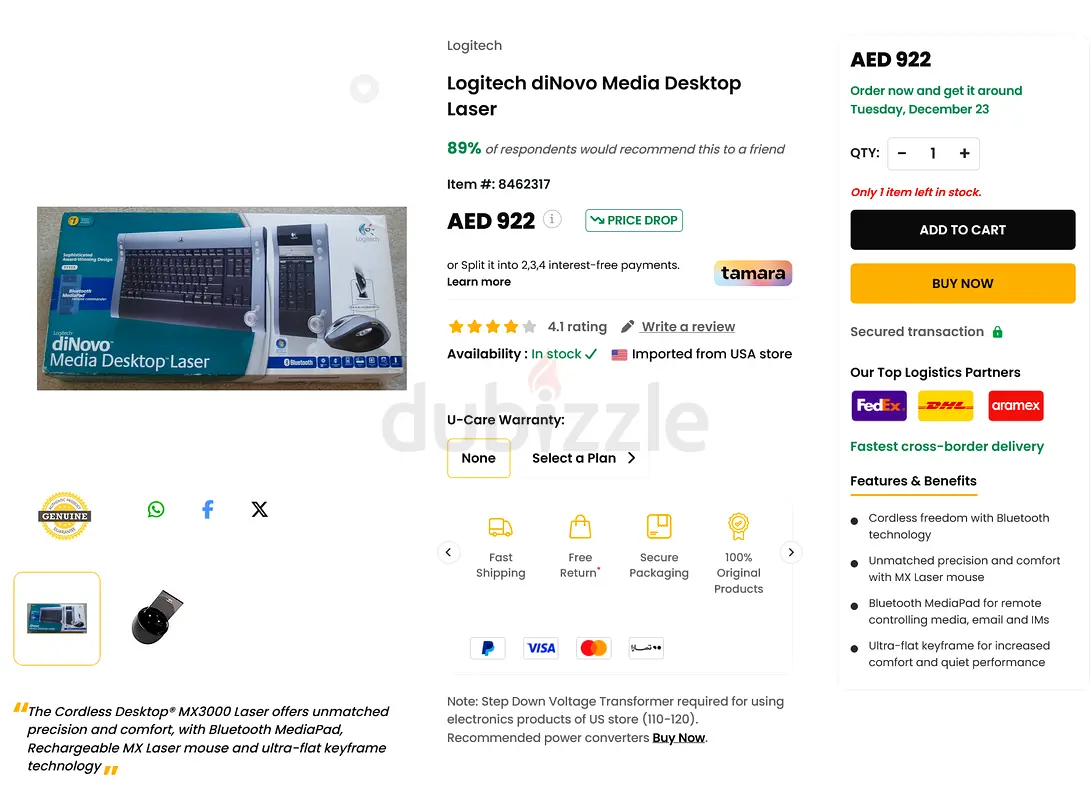The height and width of the screenshot is (800, 1091).
Task: Click the Buy Now power converters link
Action: [678, 737]
